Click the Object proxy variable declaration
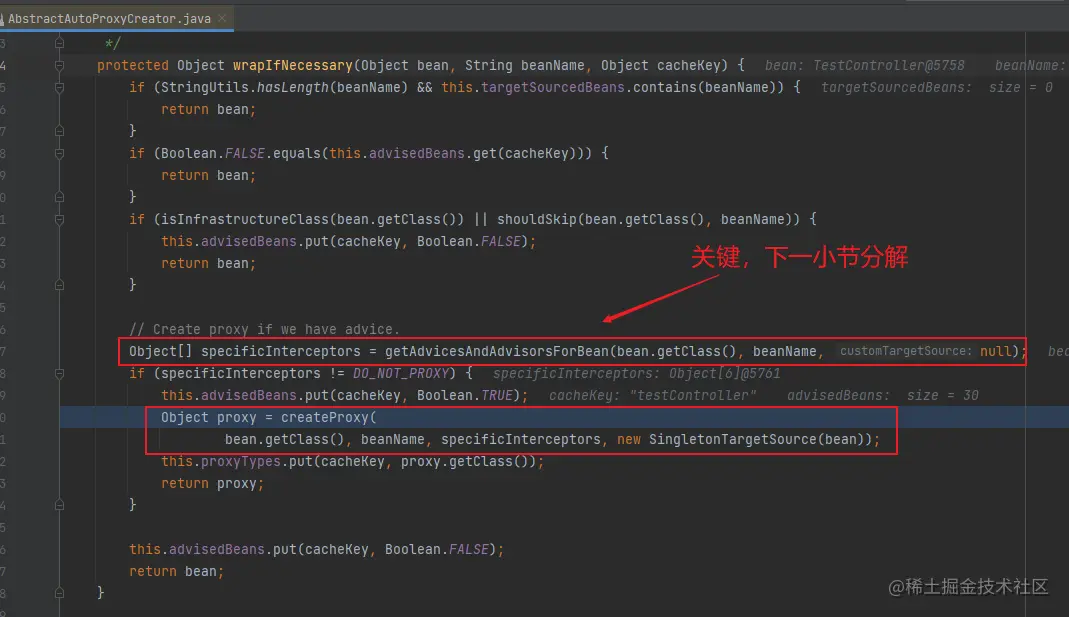 pyautogui.click(x=209, y=417)
